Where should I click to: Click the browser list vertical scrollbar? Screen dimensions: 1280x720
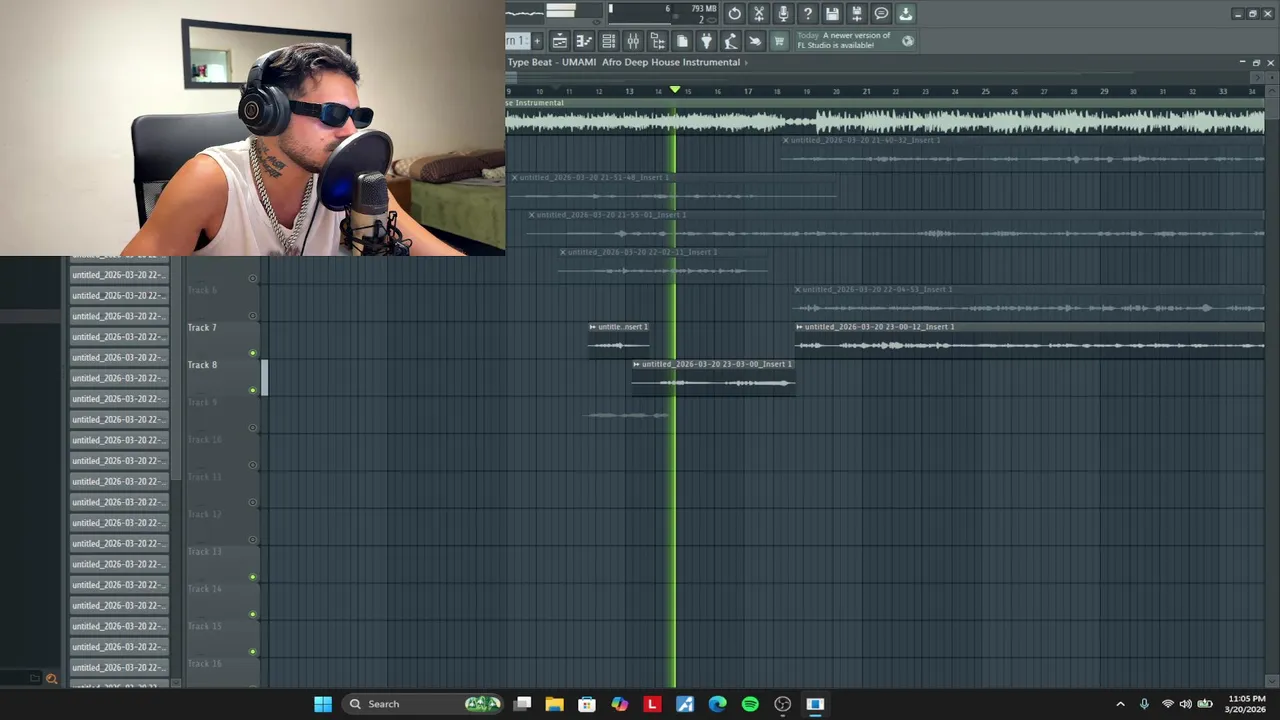coord(177,370)
